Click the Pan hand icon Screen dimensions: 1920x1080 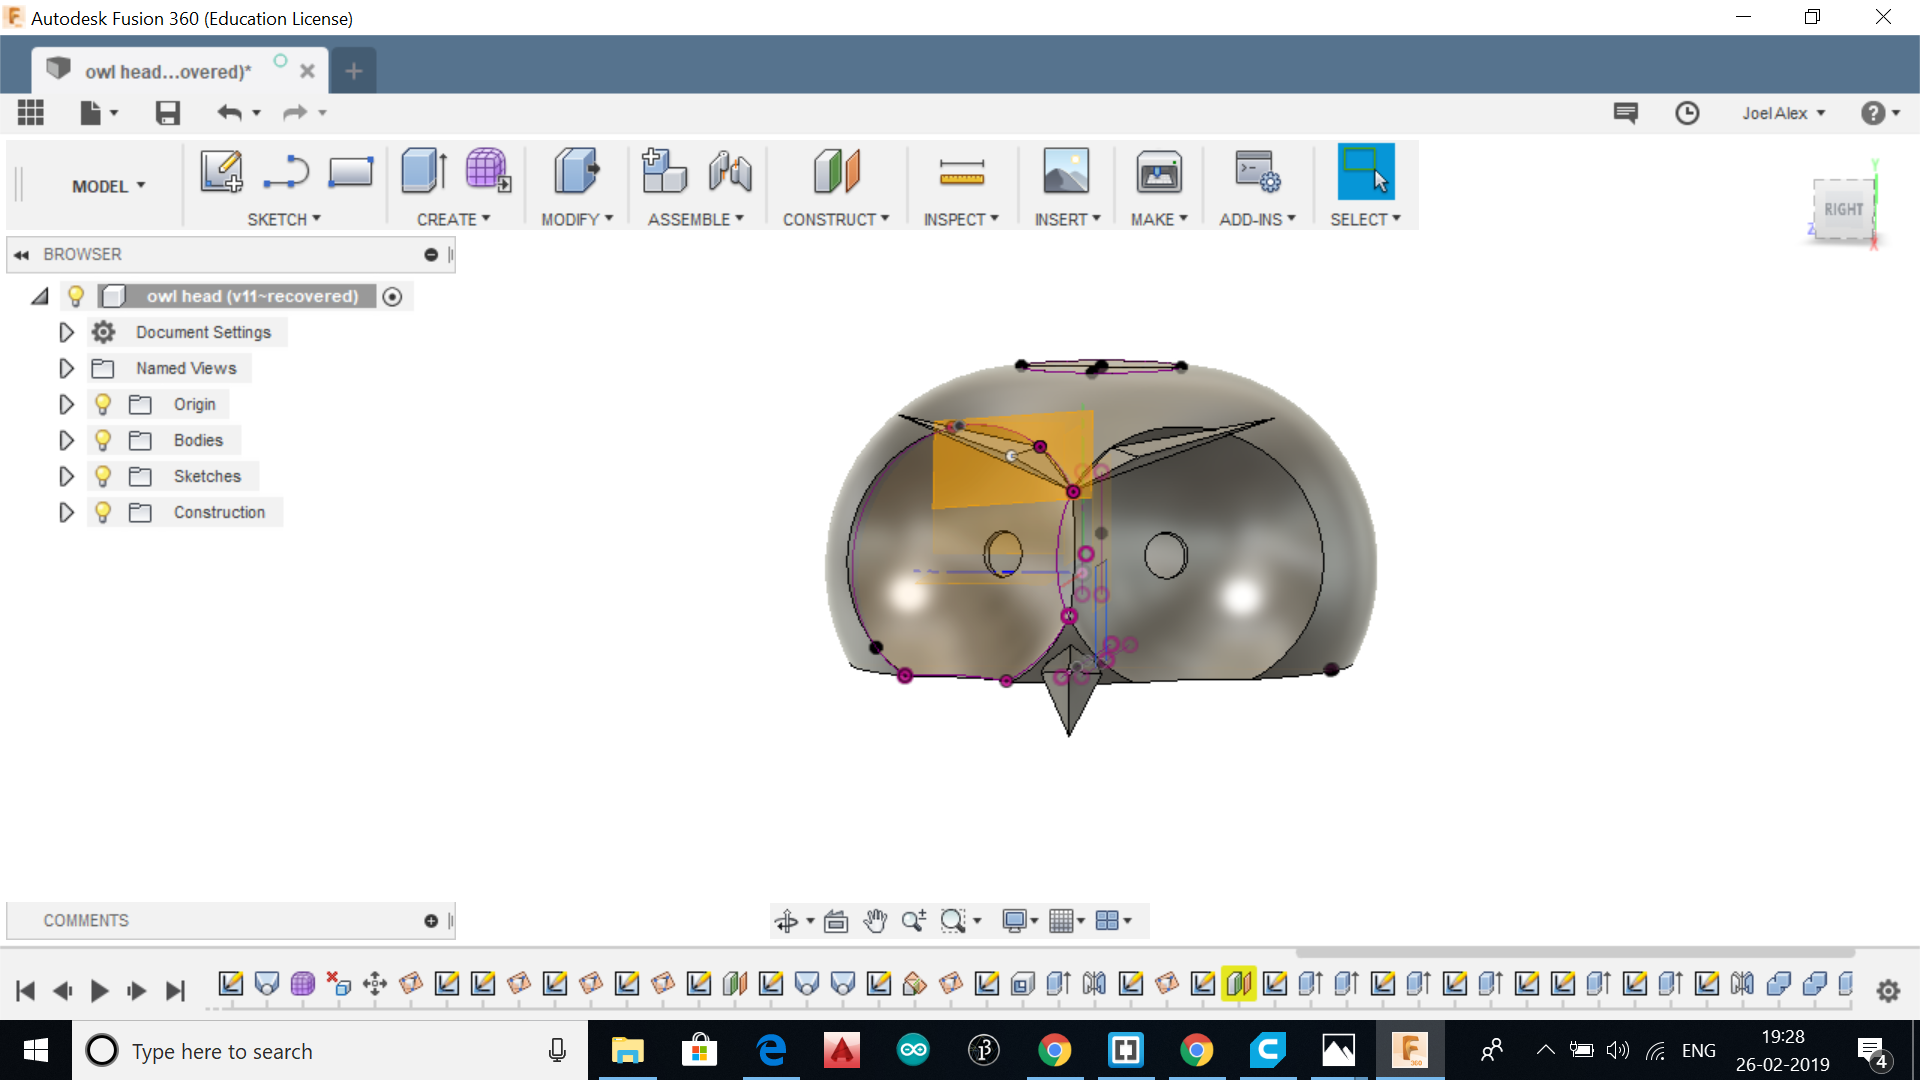(x=875, y=921)
